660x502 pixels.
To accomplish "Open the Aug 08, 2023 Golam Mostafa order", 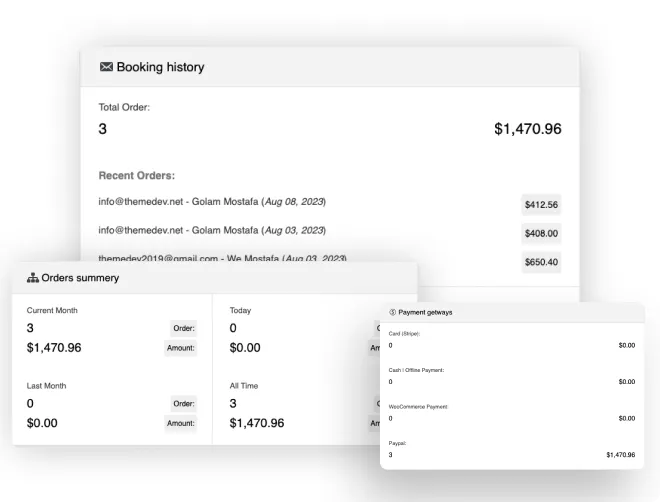I will (x=212, y=202).
